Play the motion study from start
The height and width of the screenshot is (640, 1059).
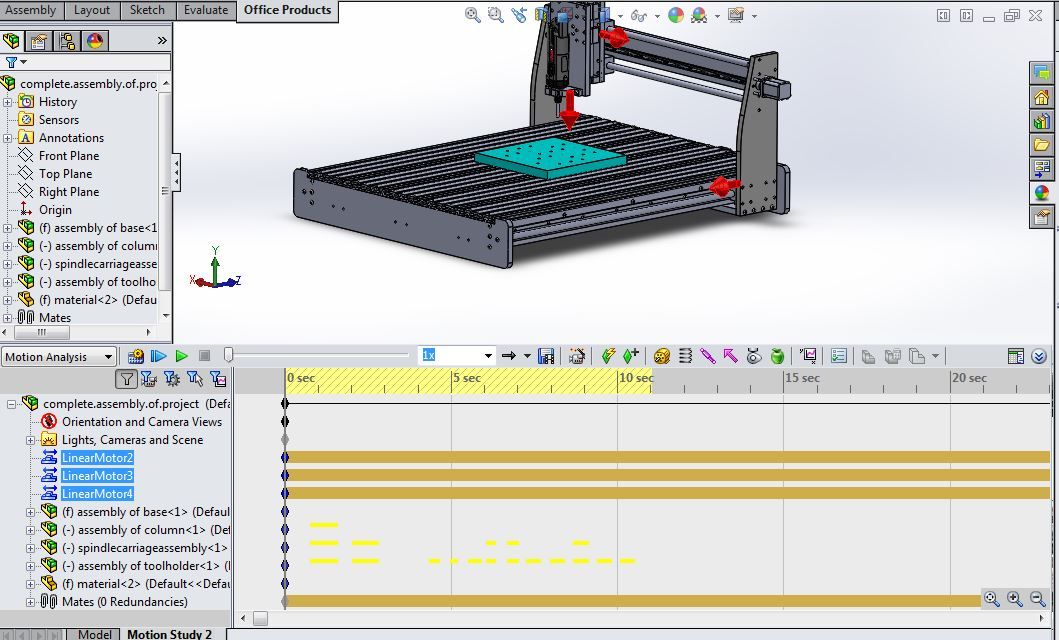[x=158, y=355]
